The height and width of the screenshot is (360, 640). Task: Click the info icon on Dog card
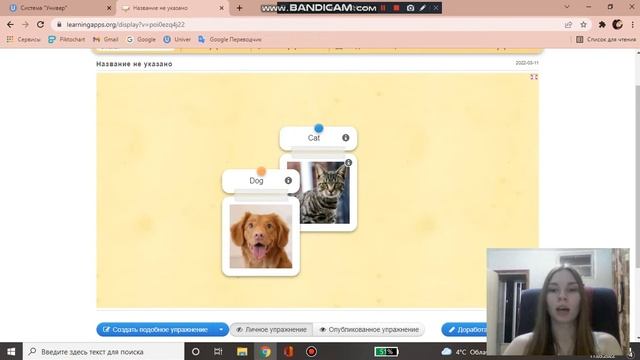coord(288,180)
